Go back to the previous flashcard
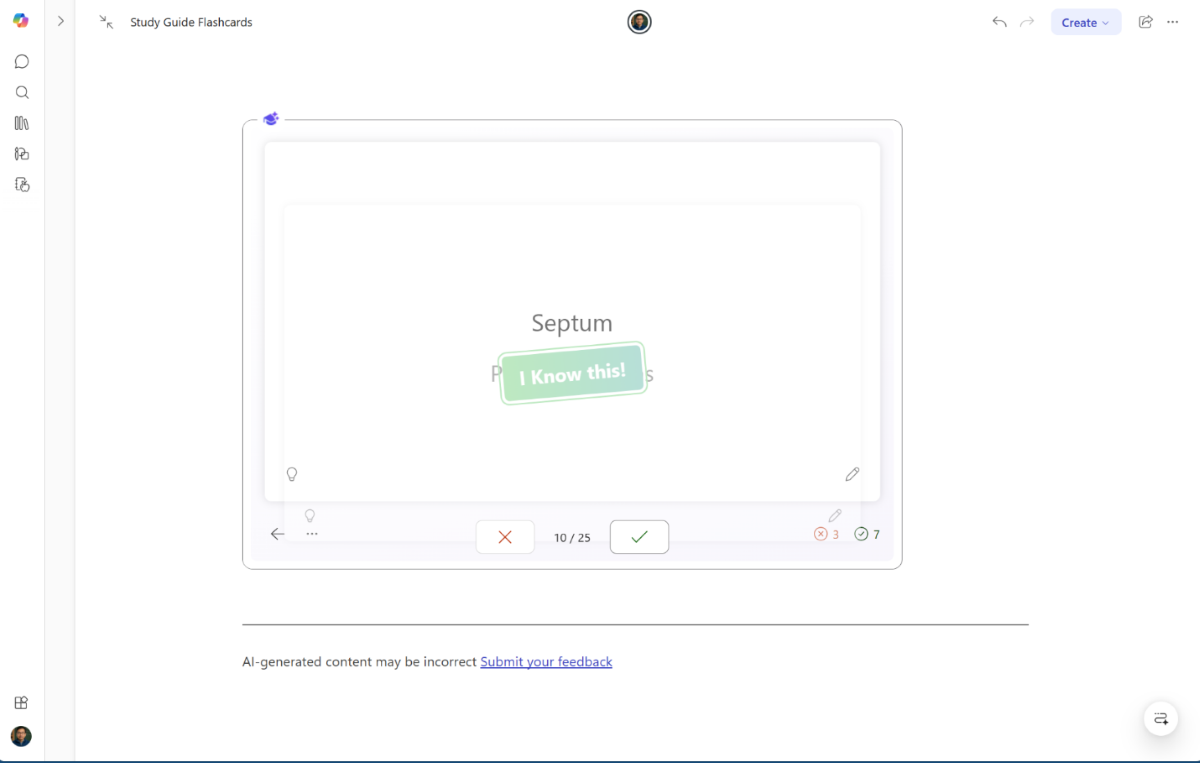The width and height of the screenshot is (1200, 763). tap(277, 534)
